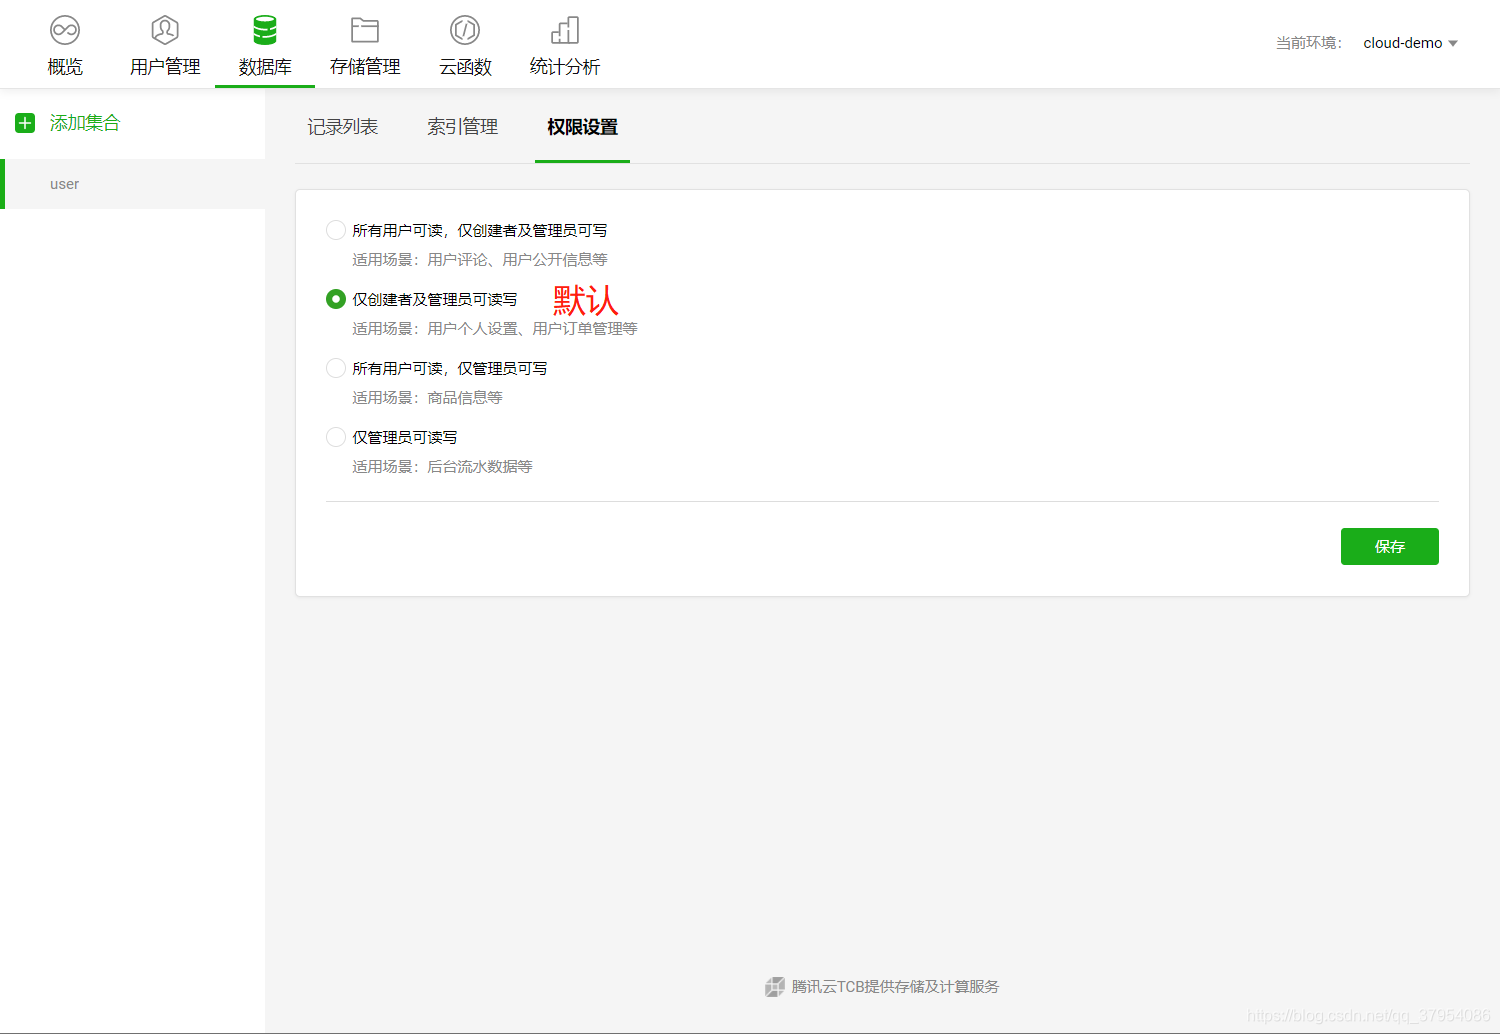The width and height of the screenshot is (1500, 1034).
Task: Click the 当前环境 label
Action: 1309,43
